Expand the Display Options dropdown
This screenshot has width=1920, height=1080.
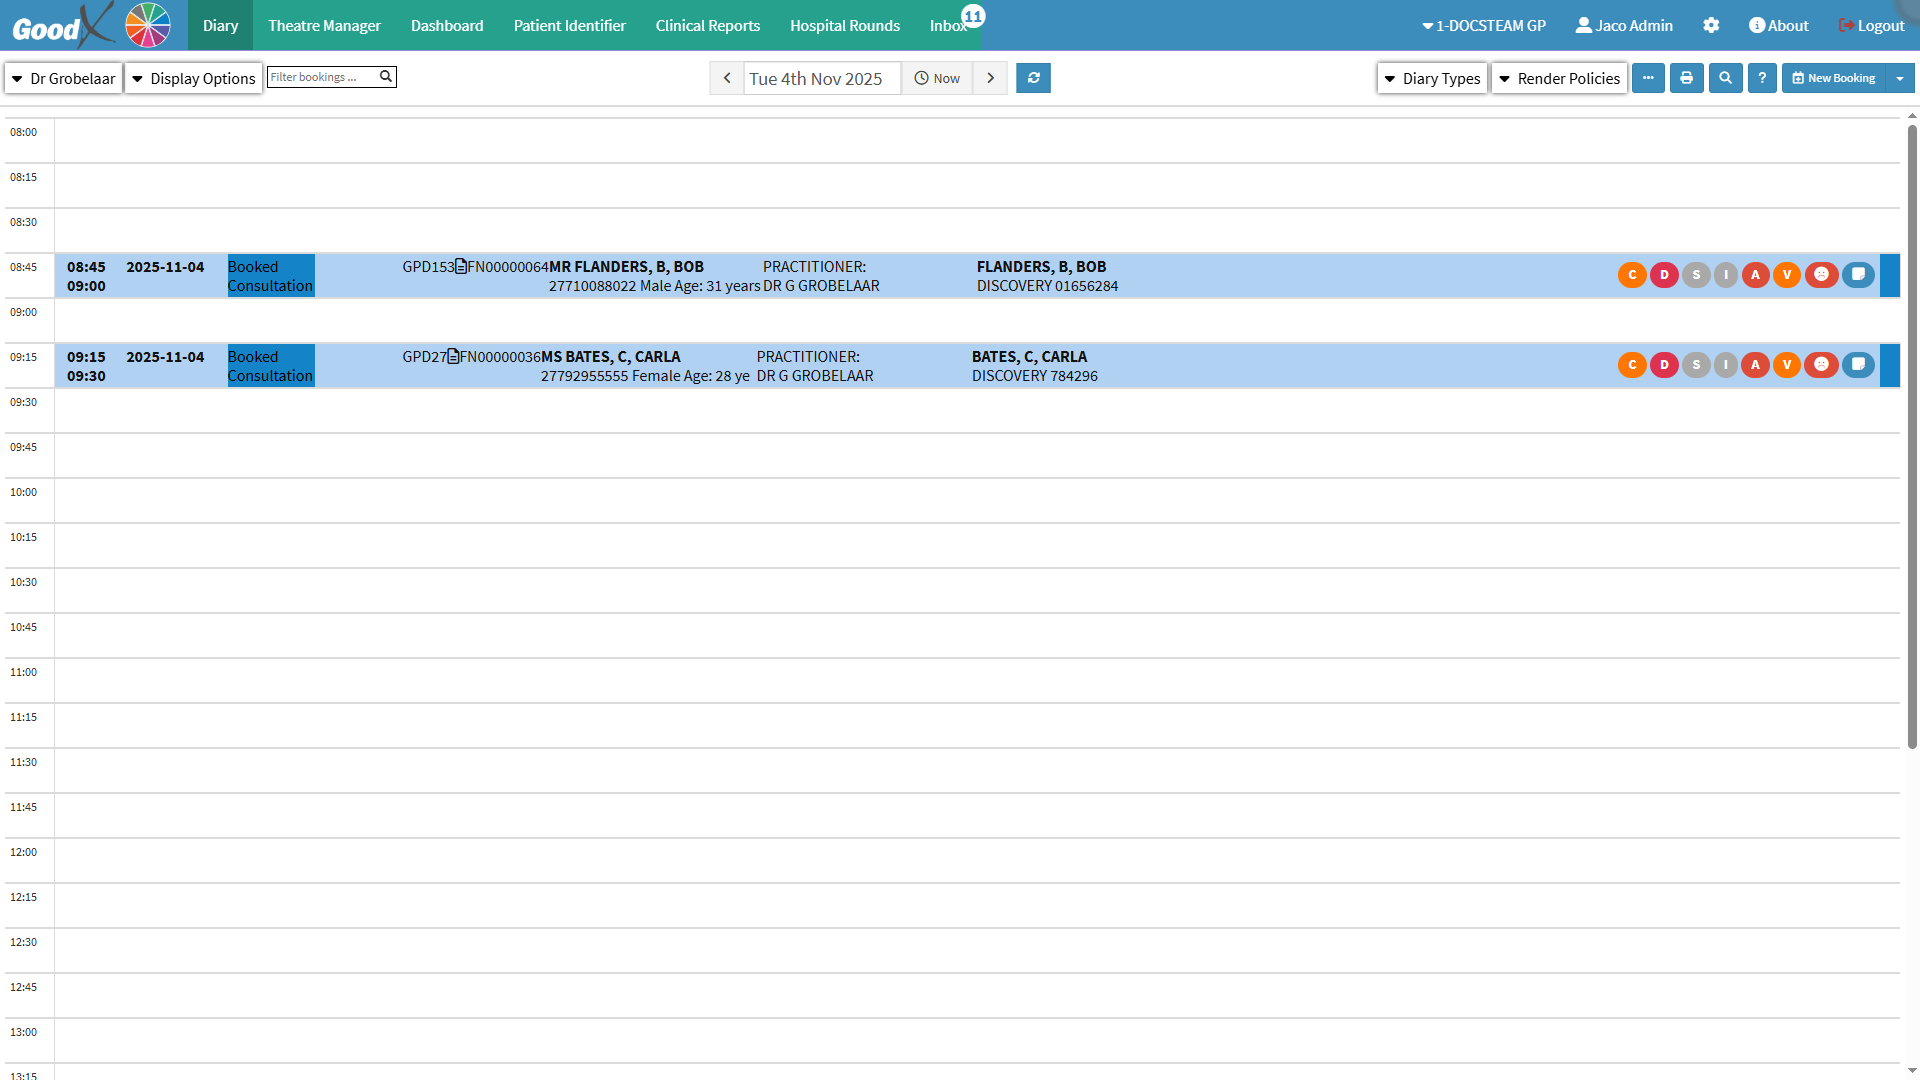pyautogui.click(x=194, y=78)
